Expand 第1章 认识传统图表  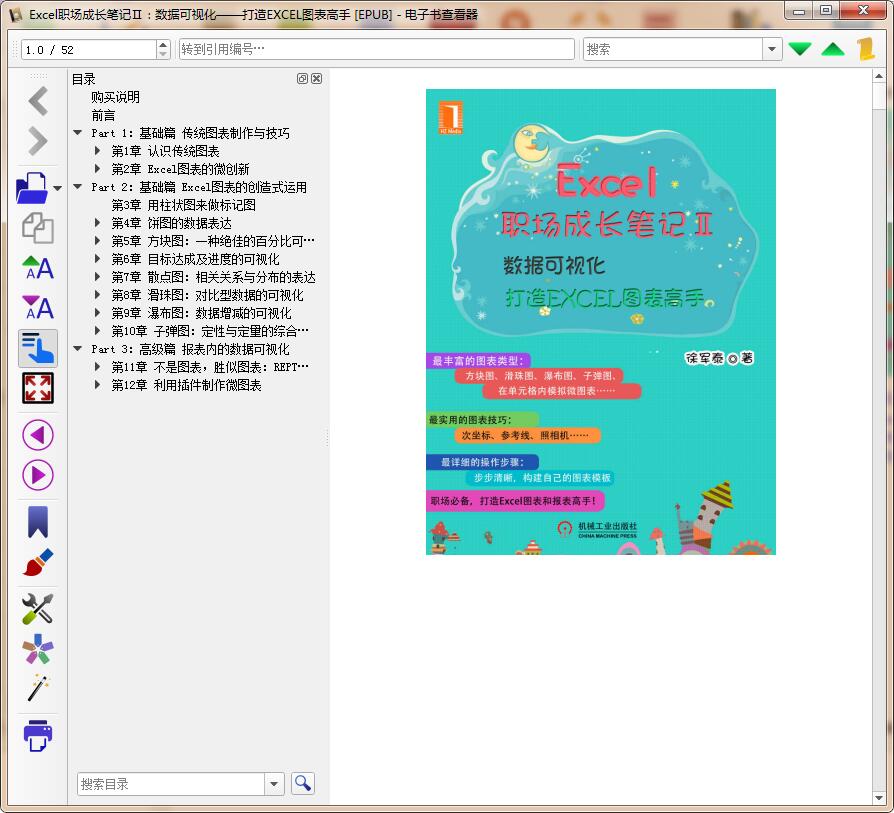point(97,151)
